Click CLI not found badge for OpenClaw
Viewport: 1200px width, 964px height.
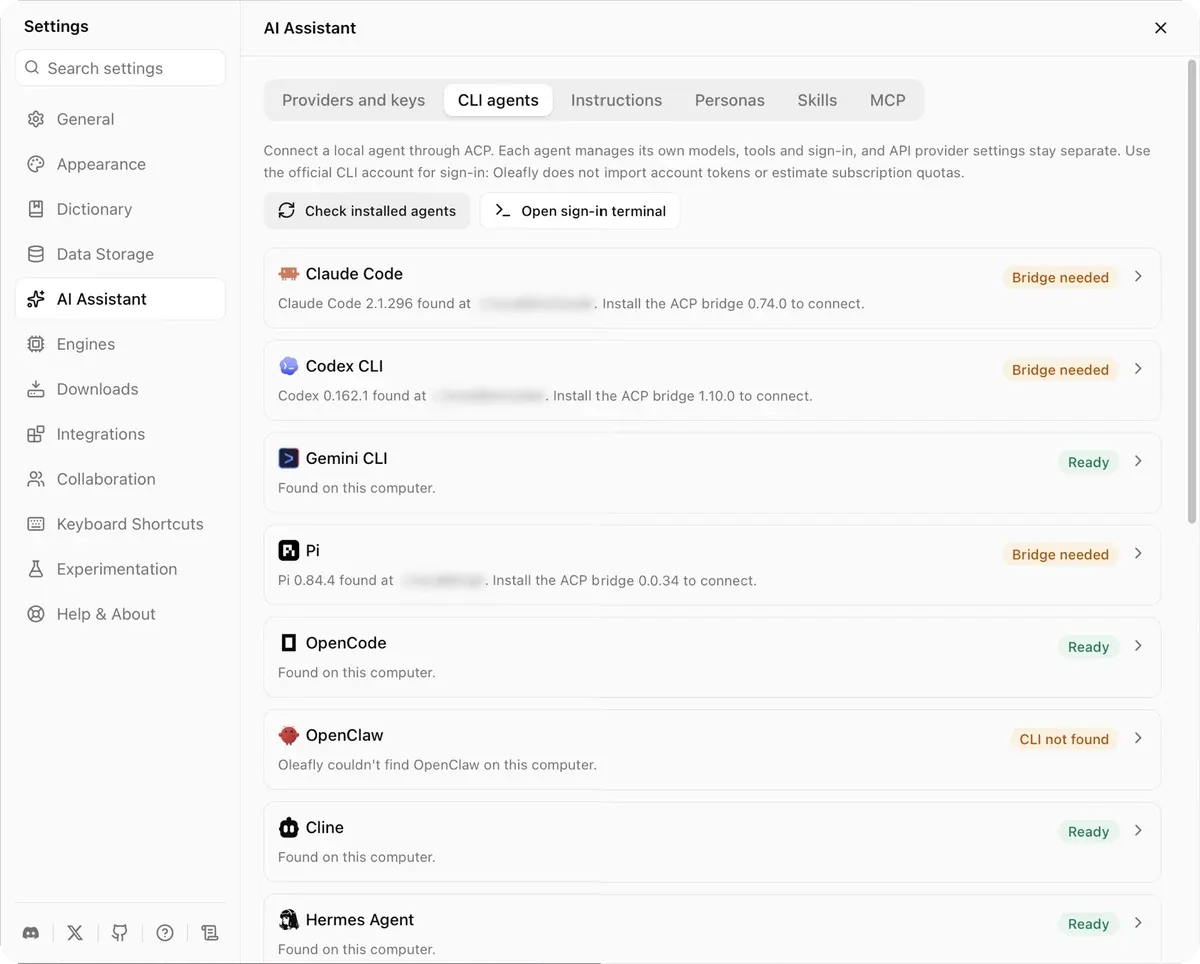(x=1064, y=739)
